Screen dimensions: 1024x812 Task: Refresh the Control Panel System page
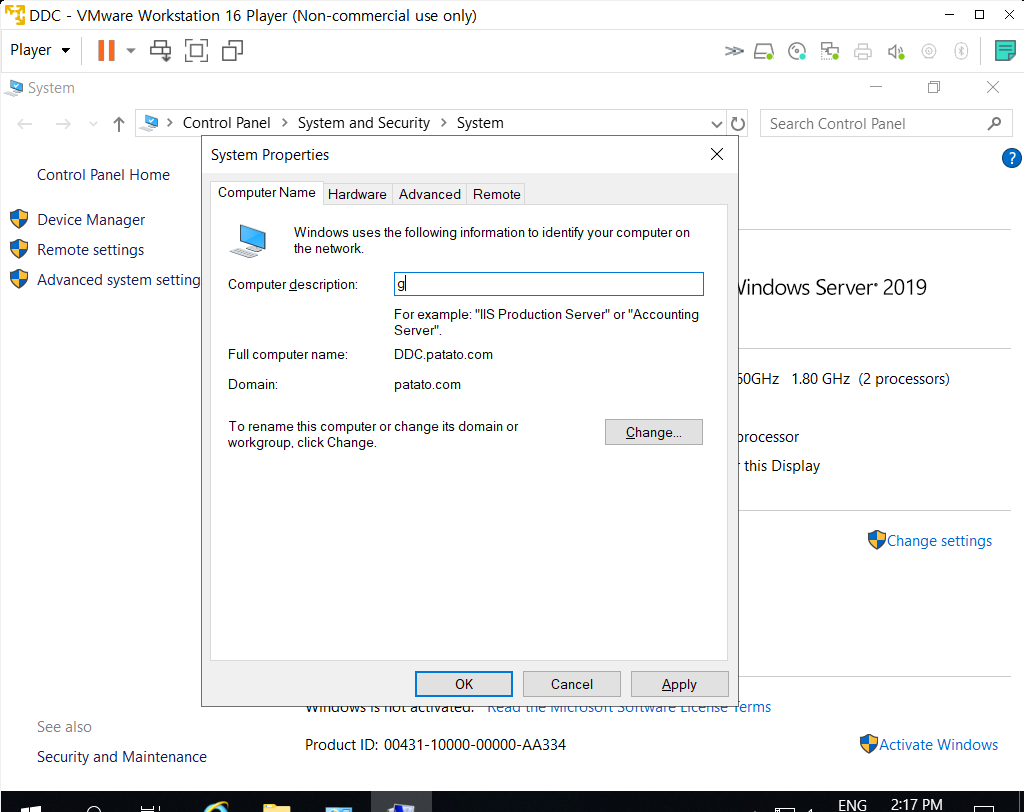tap(738, 124)
